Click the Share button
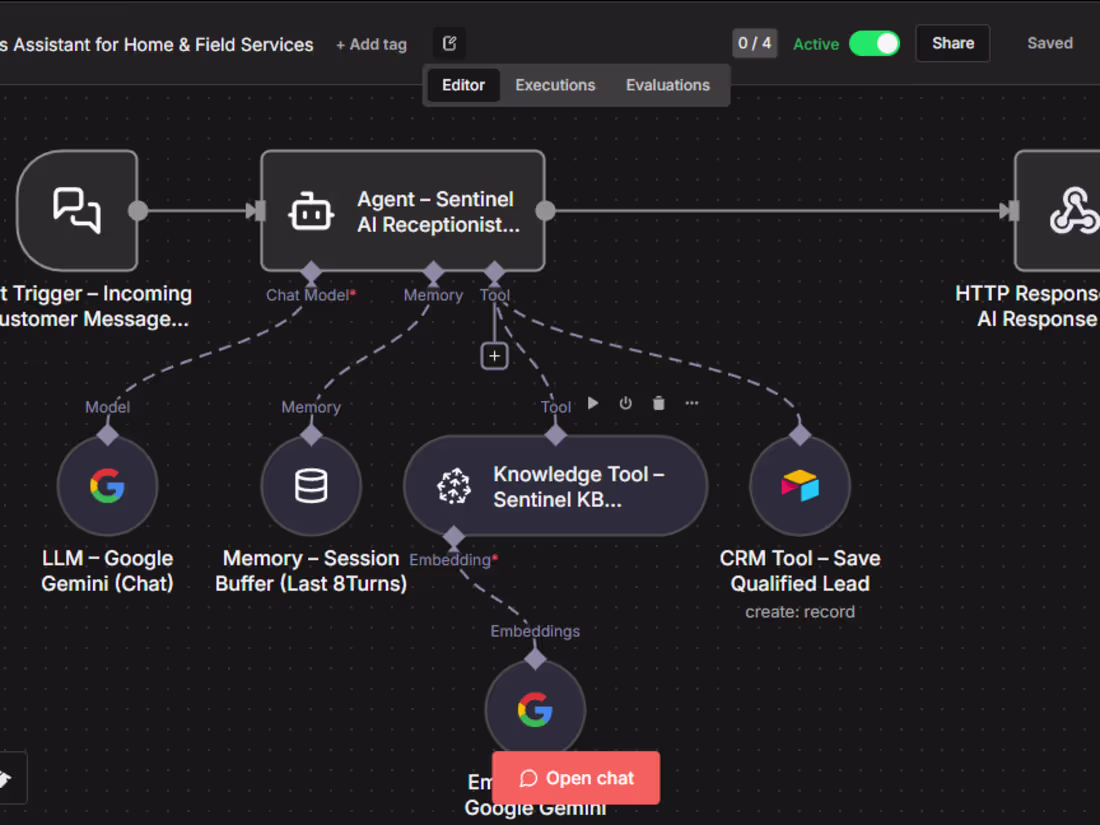The width and height of the screenshot is (1100, 825). [951, 43]
